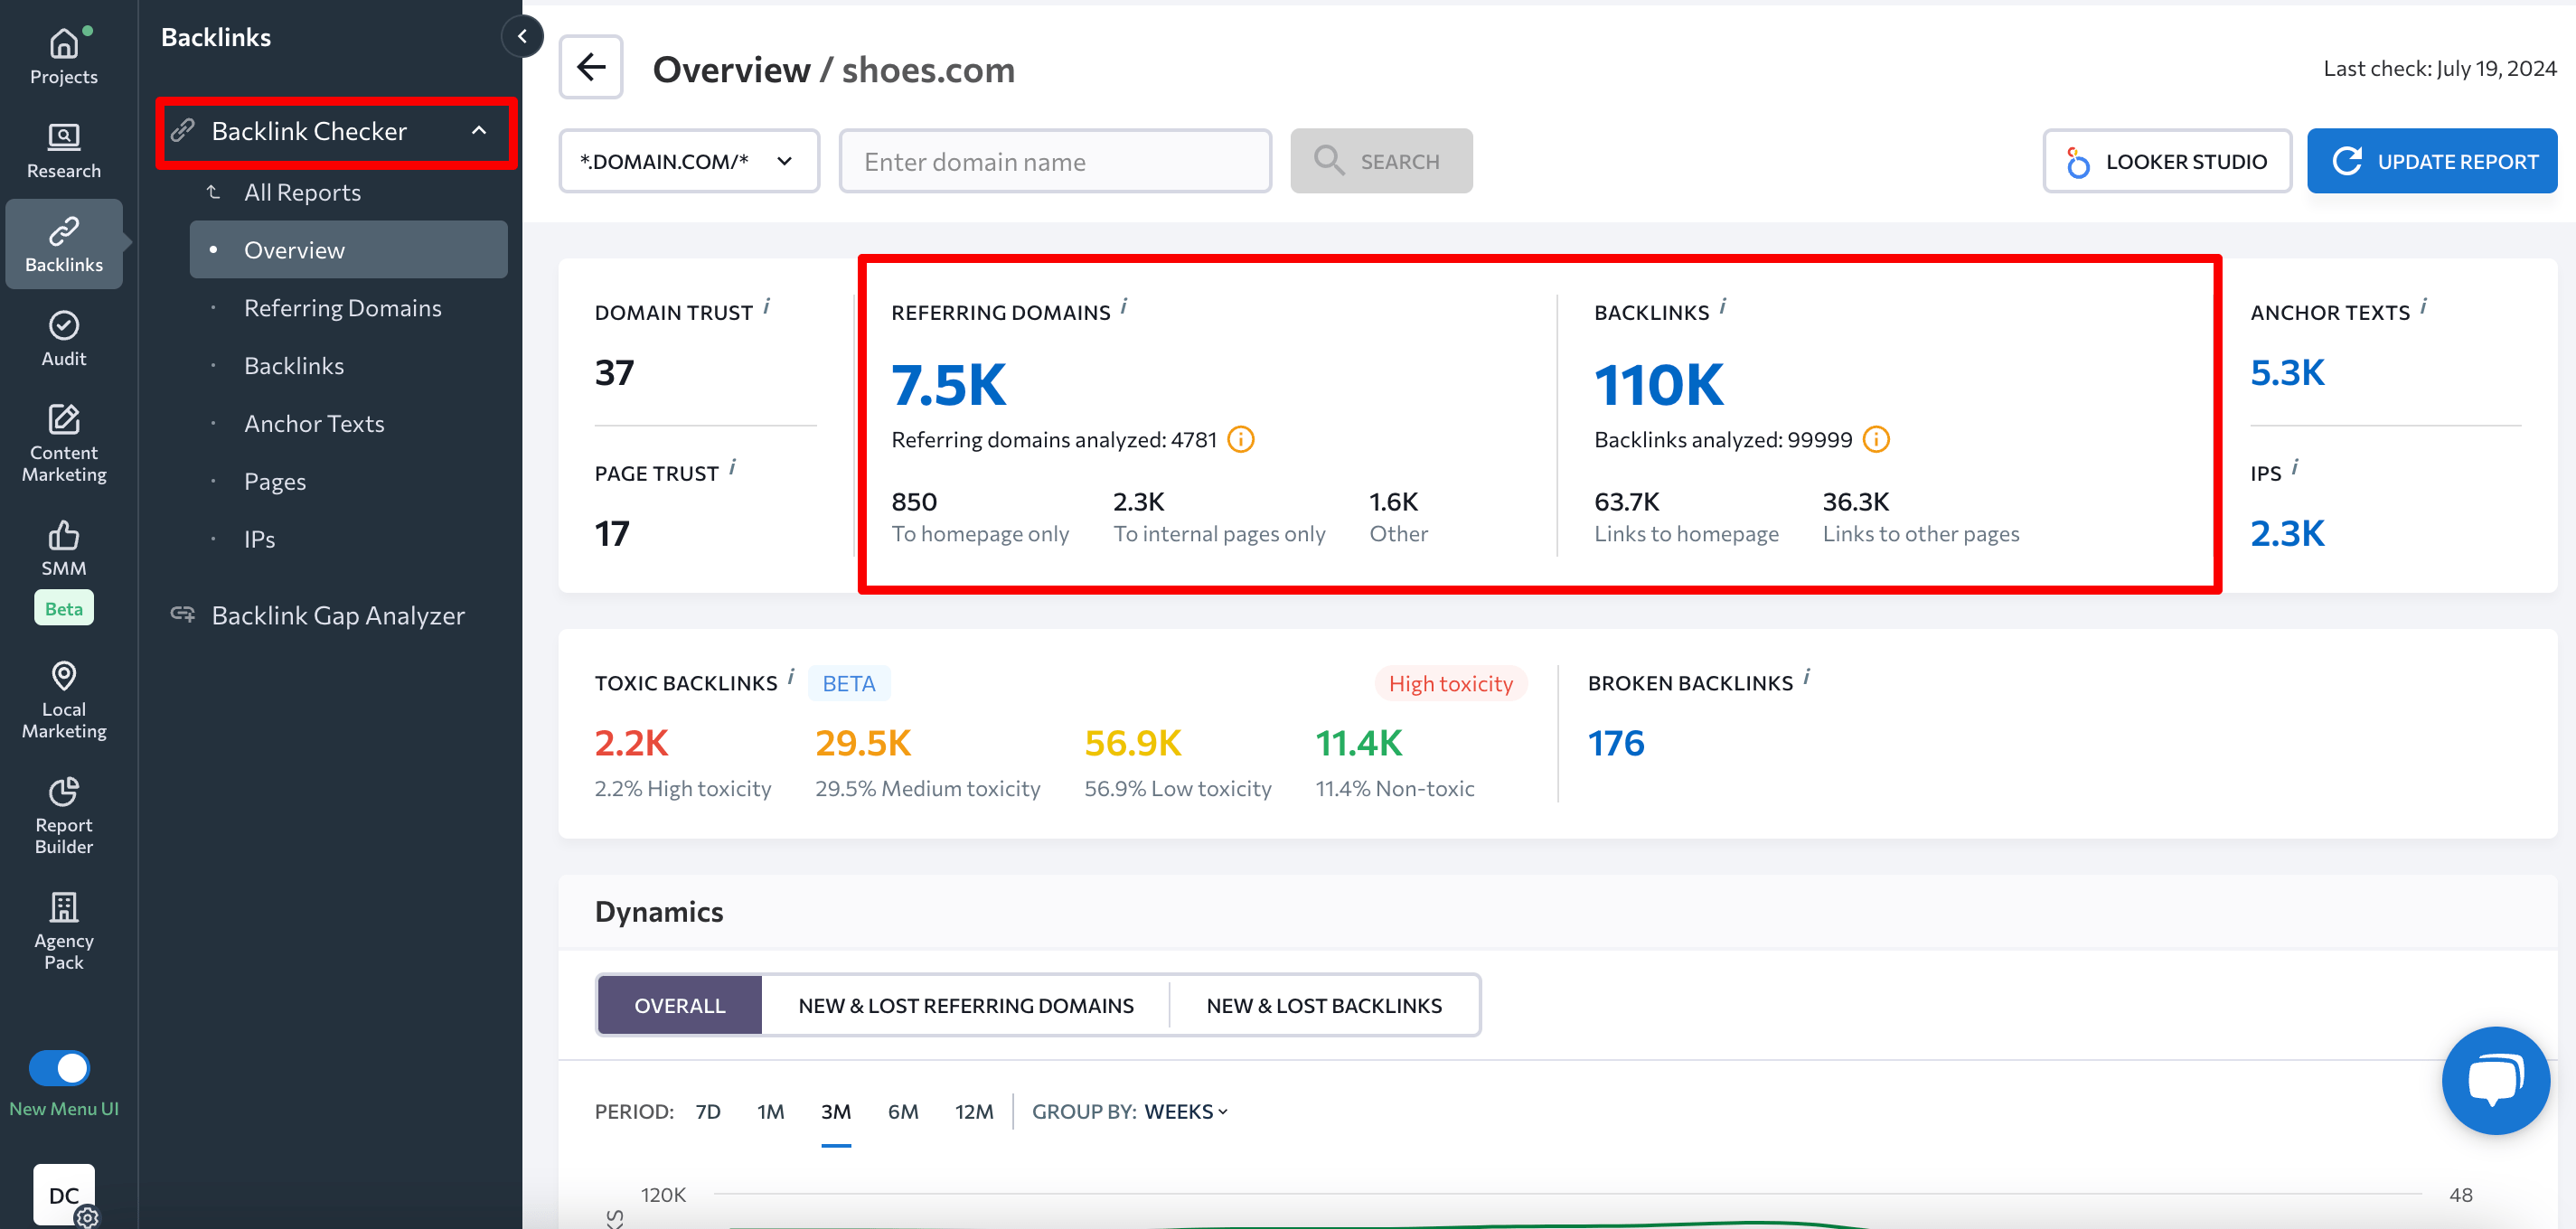Open the 176 broken backlinks value
Screen dimensions: 2576x1229
(x=1616, y=743)
